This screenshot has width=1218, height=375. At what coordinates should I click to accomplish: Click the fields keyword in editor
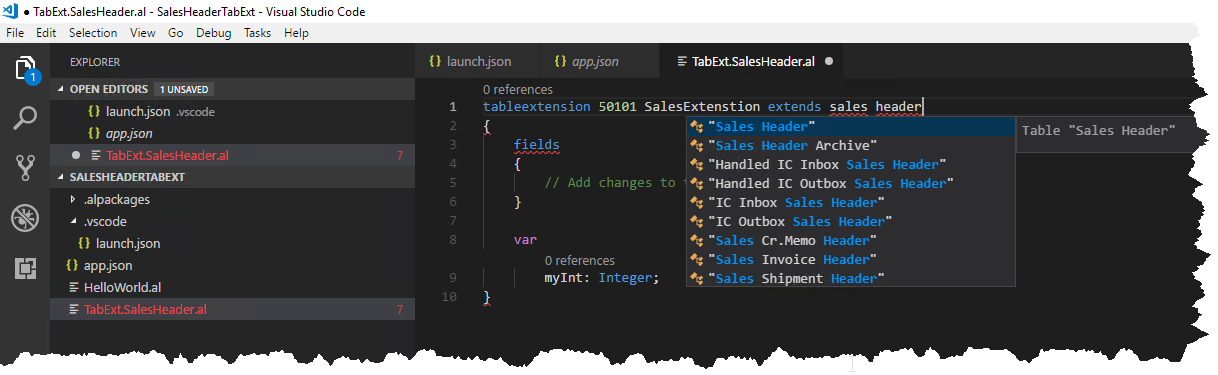[537, 145]
